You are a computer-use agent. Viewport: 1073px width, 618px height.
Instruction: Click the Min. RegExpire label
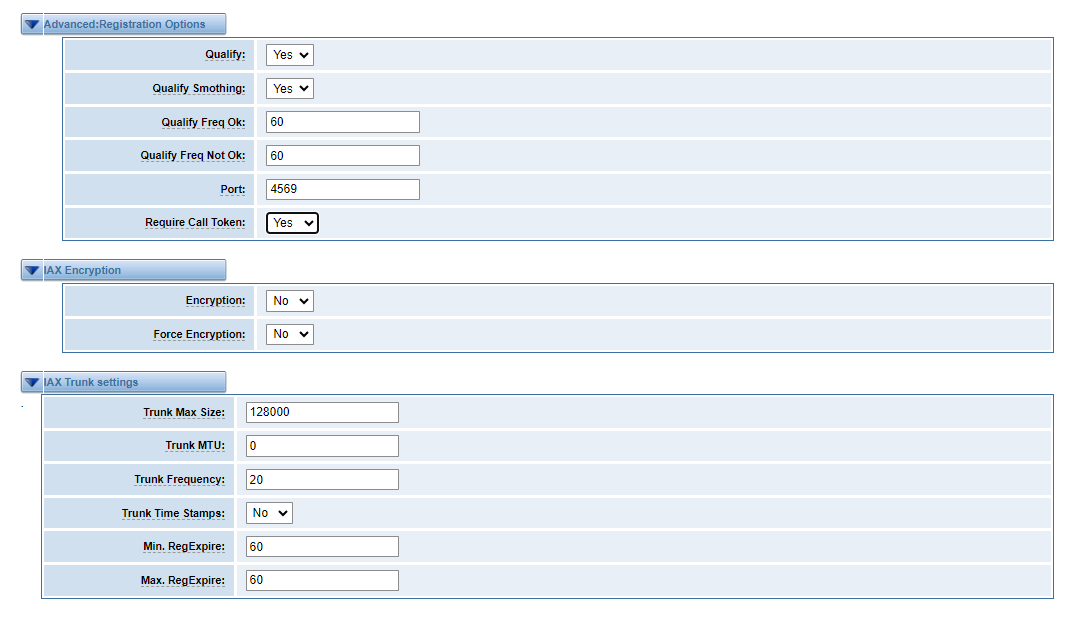click(184, 546)
